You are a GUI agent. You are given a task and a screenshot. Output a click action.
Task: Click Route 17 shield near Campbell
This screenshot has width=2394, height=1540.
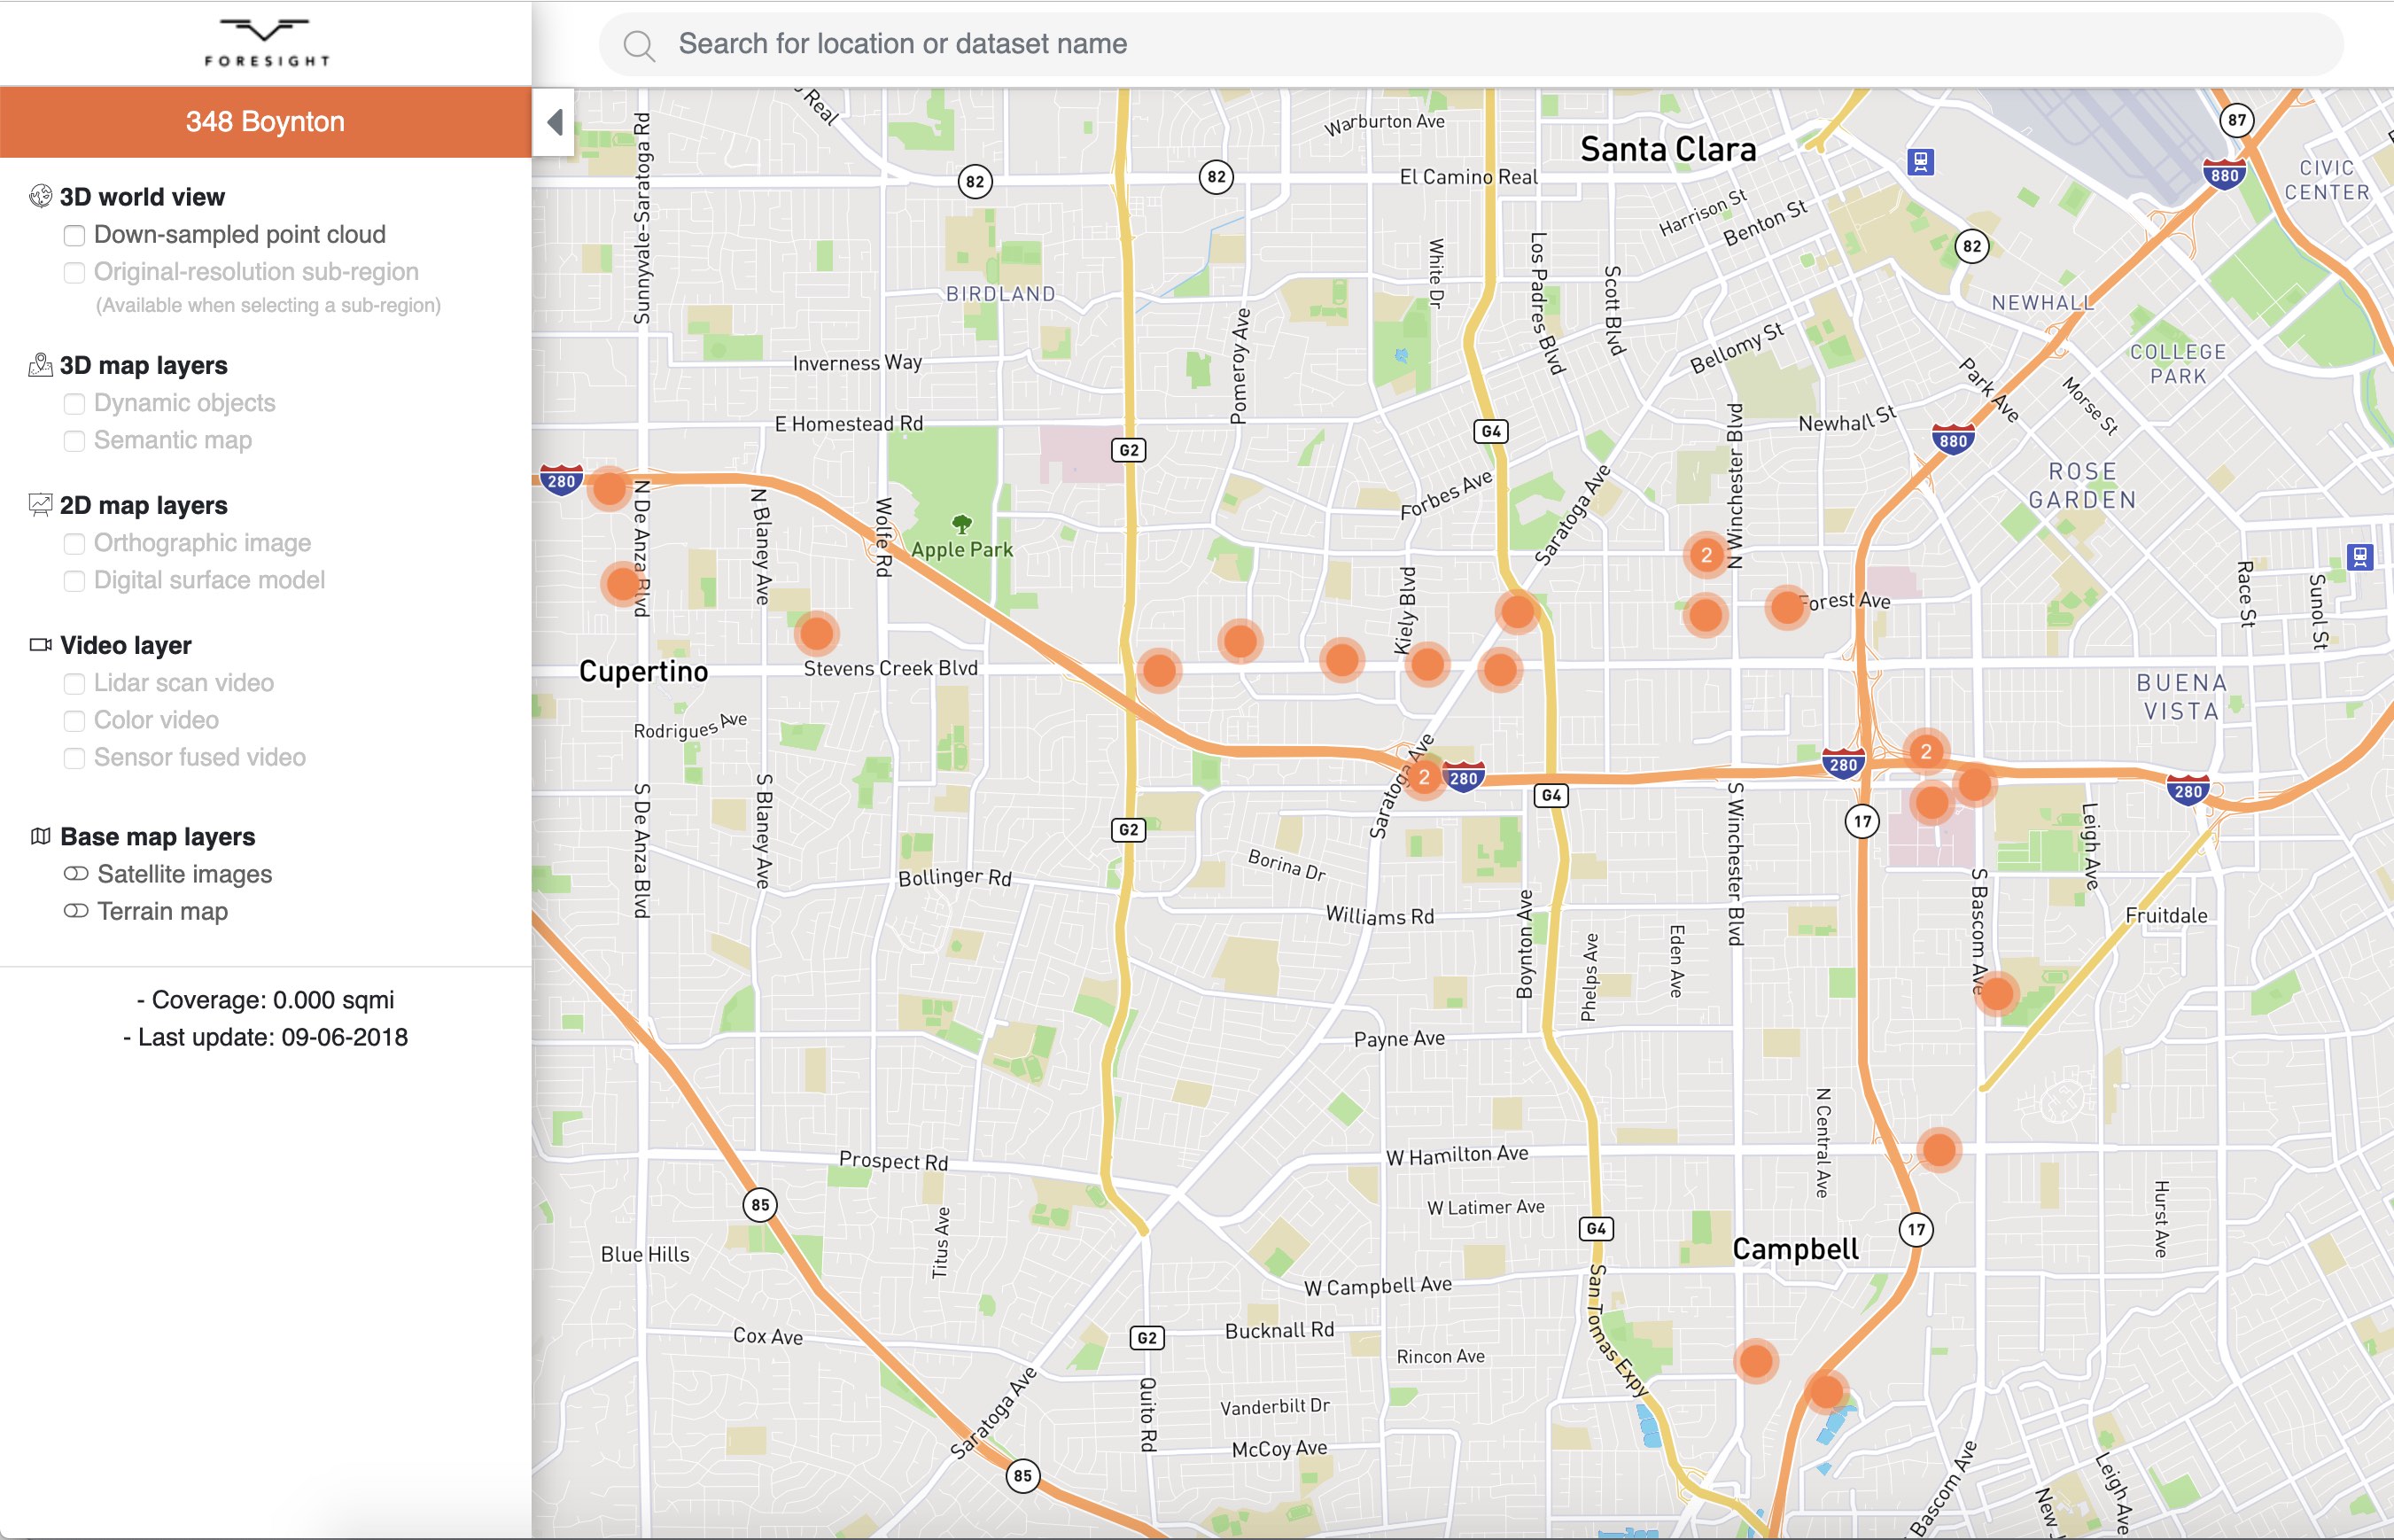click(x=1916, y=1230)
